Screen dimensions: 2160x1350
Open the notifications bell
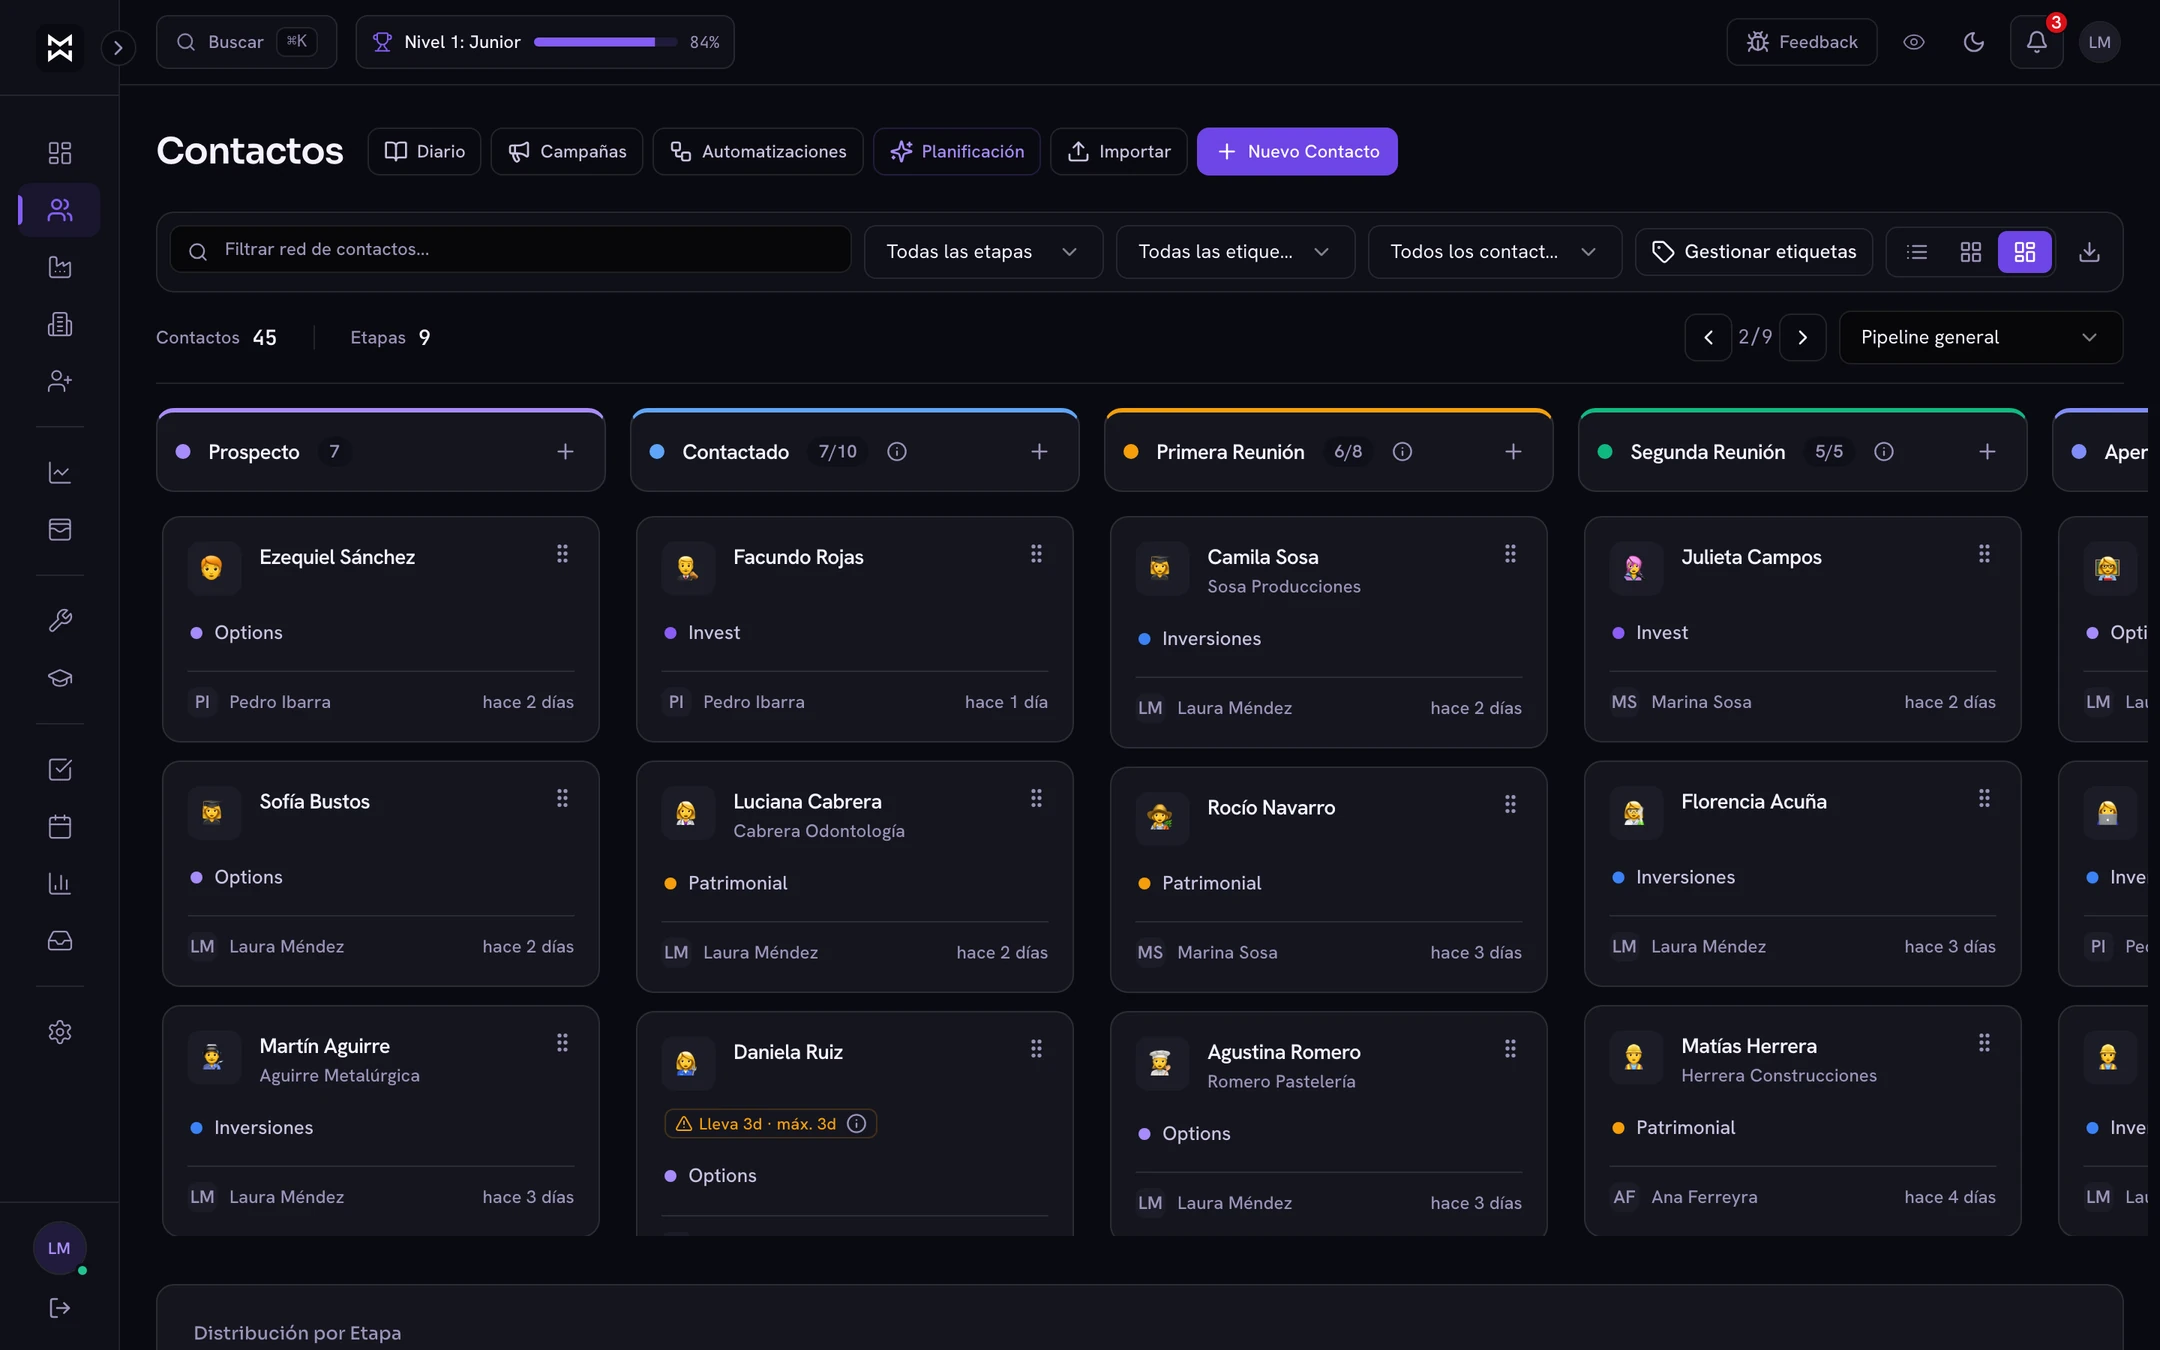click(x=2036, y=42)
